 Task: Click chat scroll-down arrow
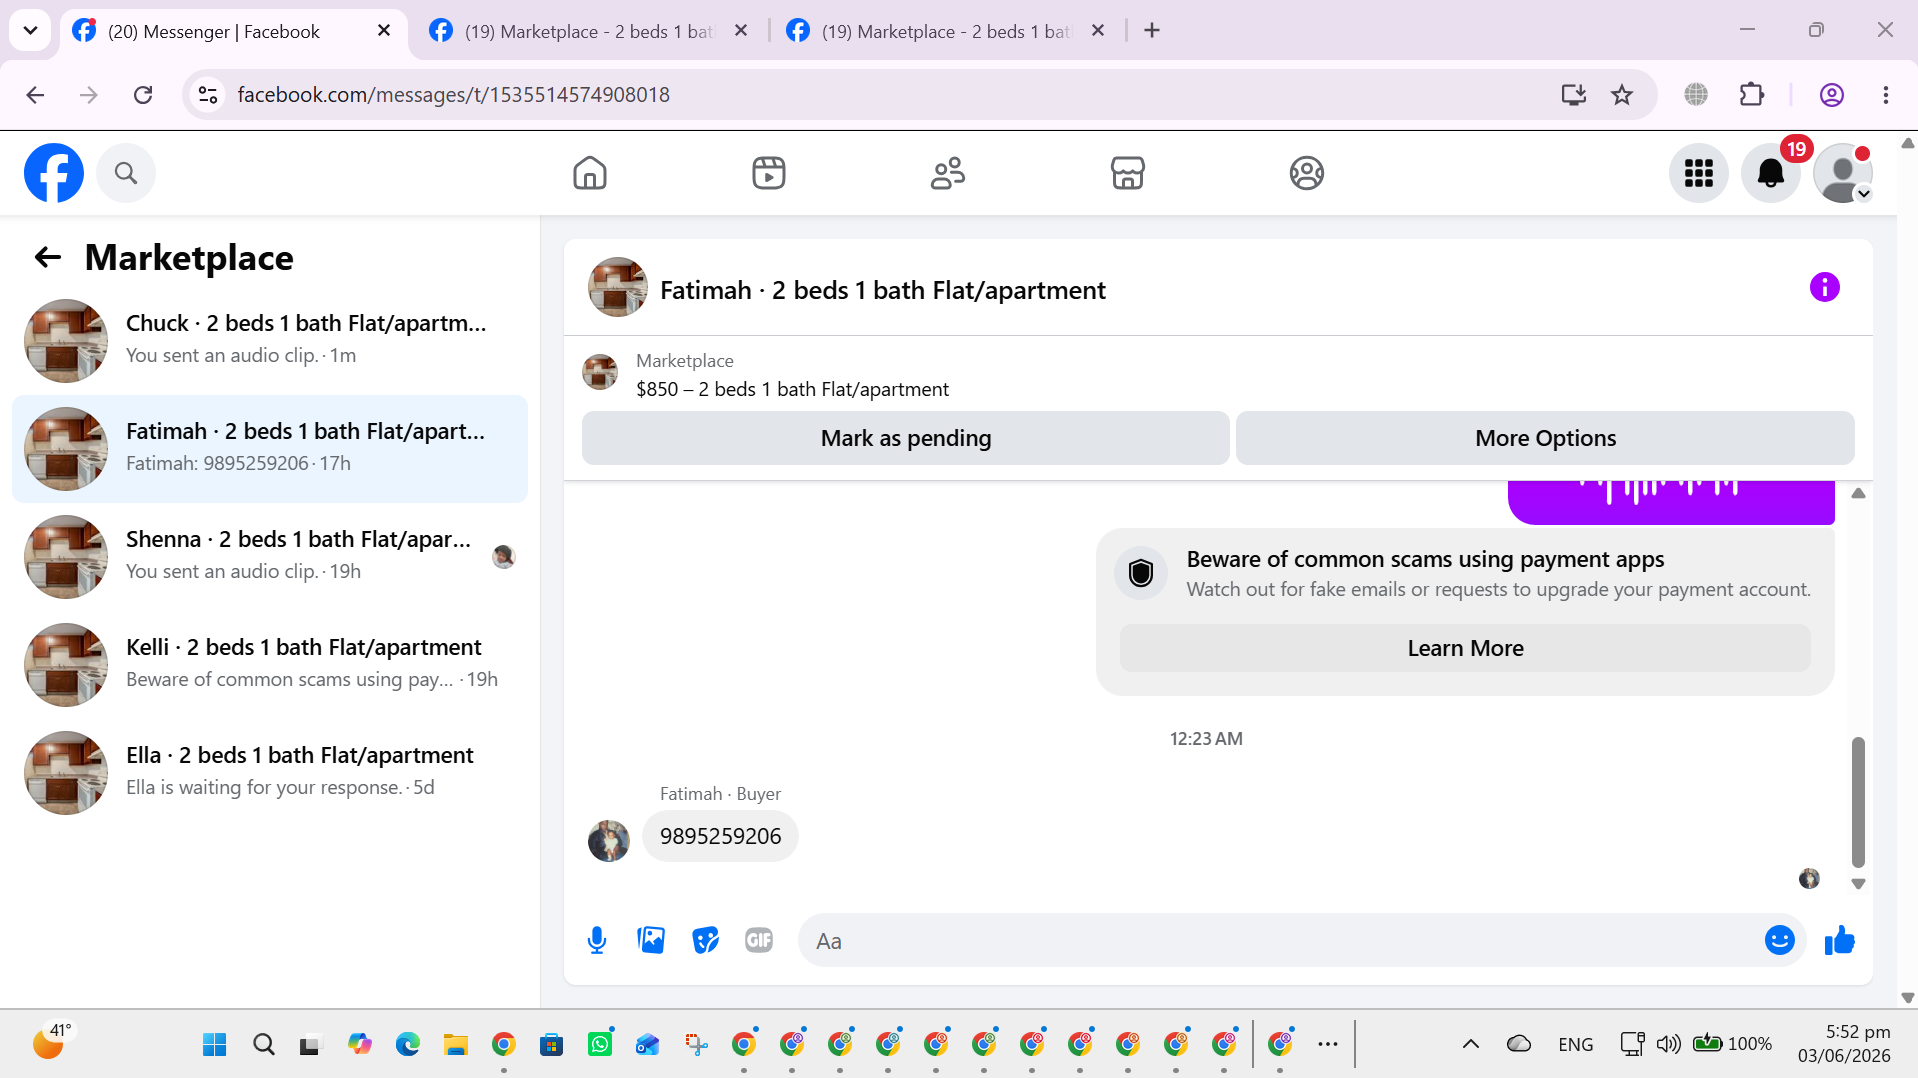[1858, 884]
